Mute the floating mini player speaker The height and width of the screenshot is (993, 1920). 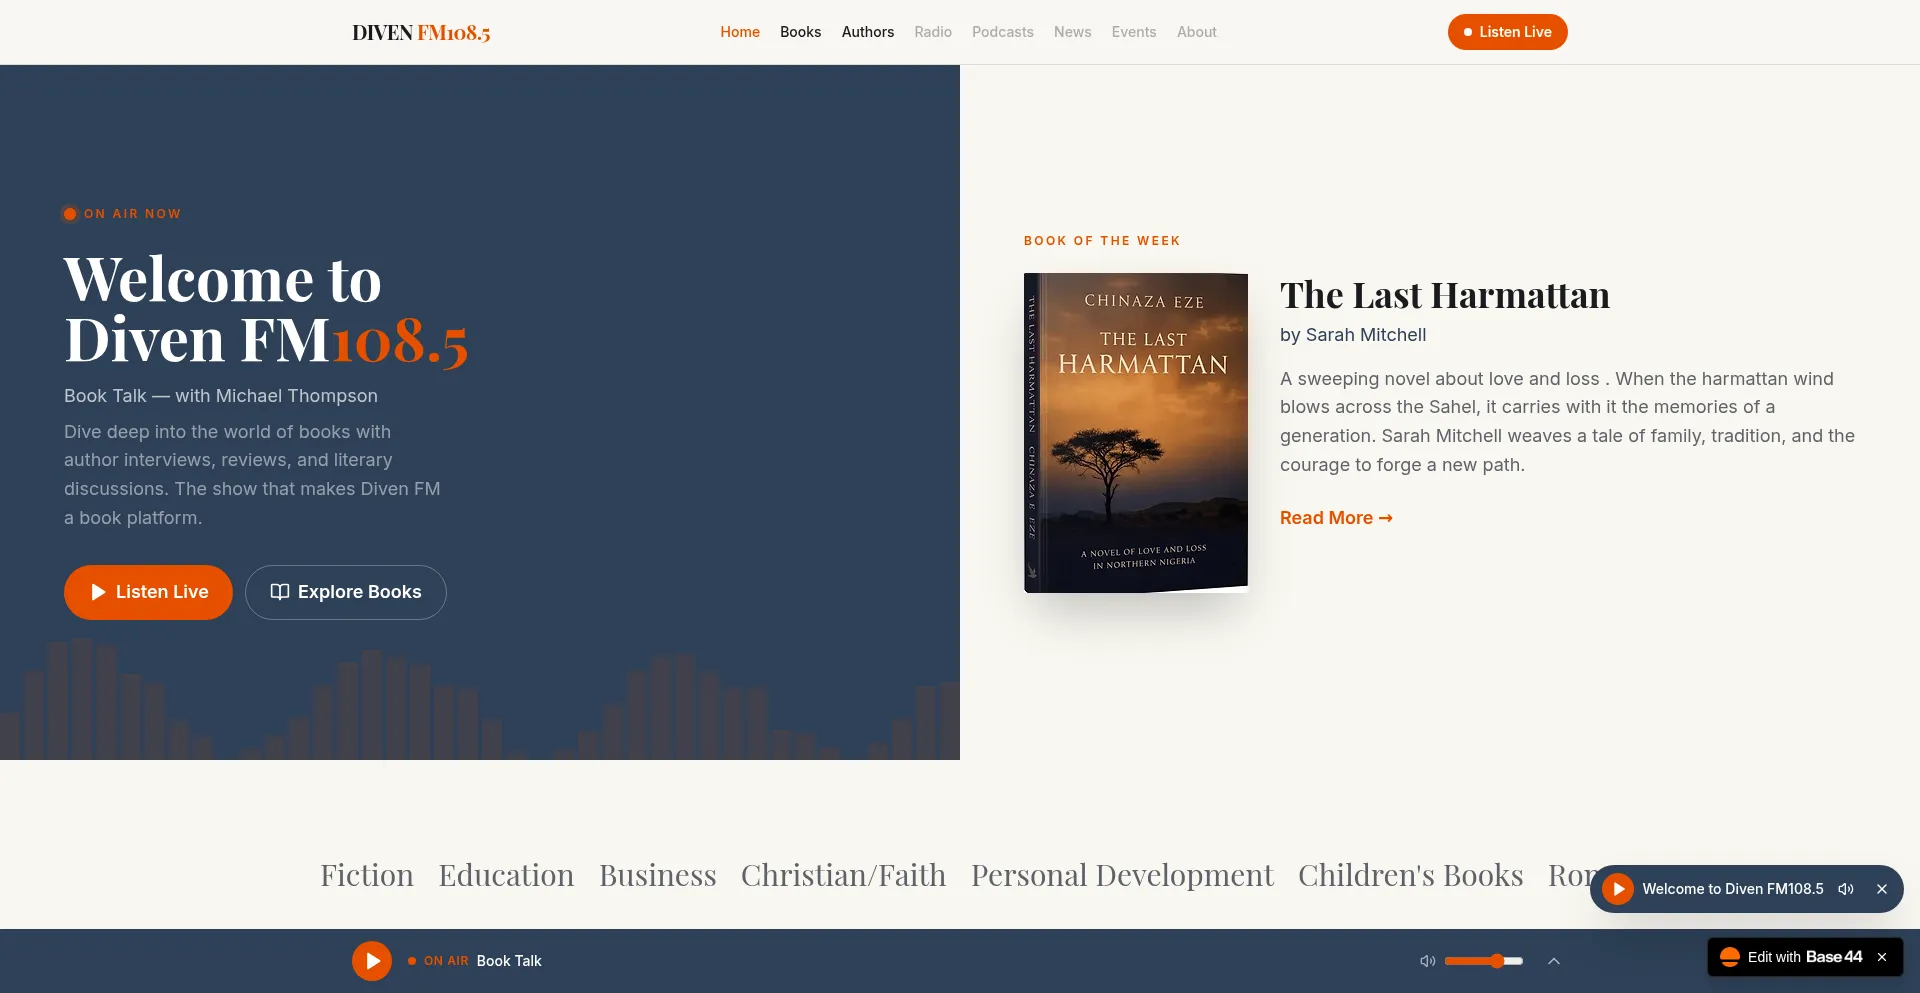coord(1846,889)
